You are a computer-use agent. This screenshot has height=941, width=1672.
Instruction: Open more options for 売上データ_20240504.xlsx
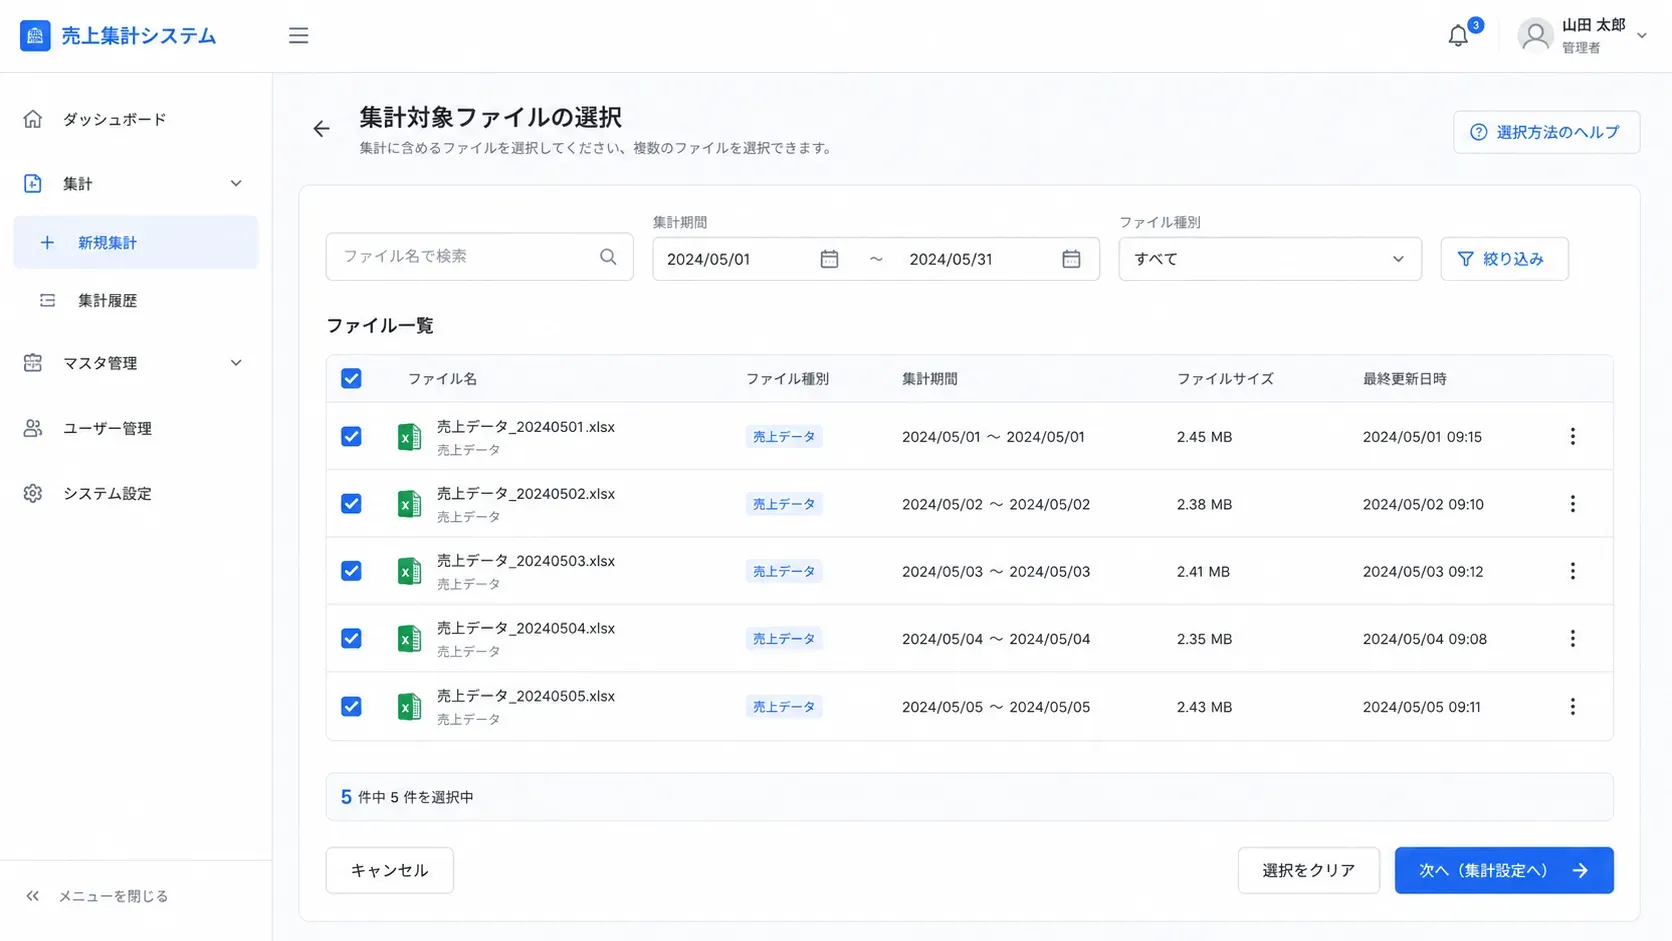click(x=1572, y=639)
